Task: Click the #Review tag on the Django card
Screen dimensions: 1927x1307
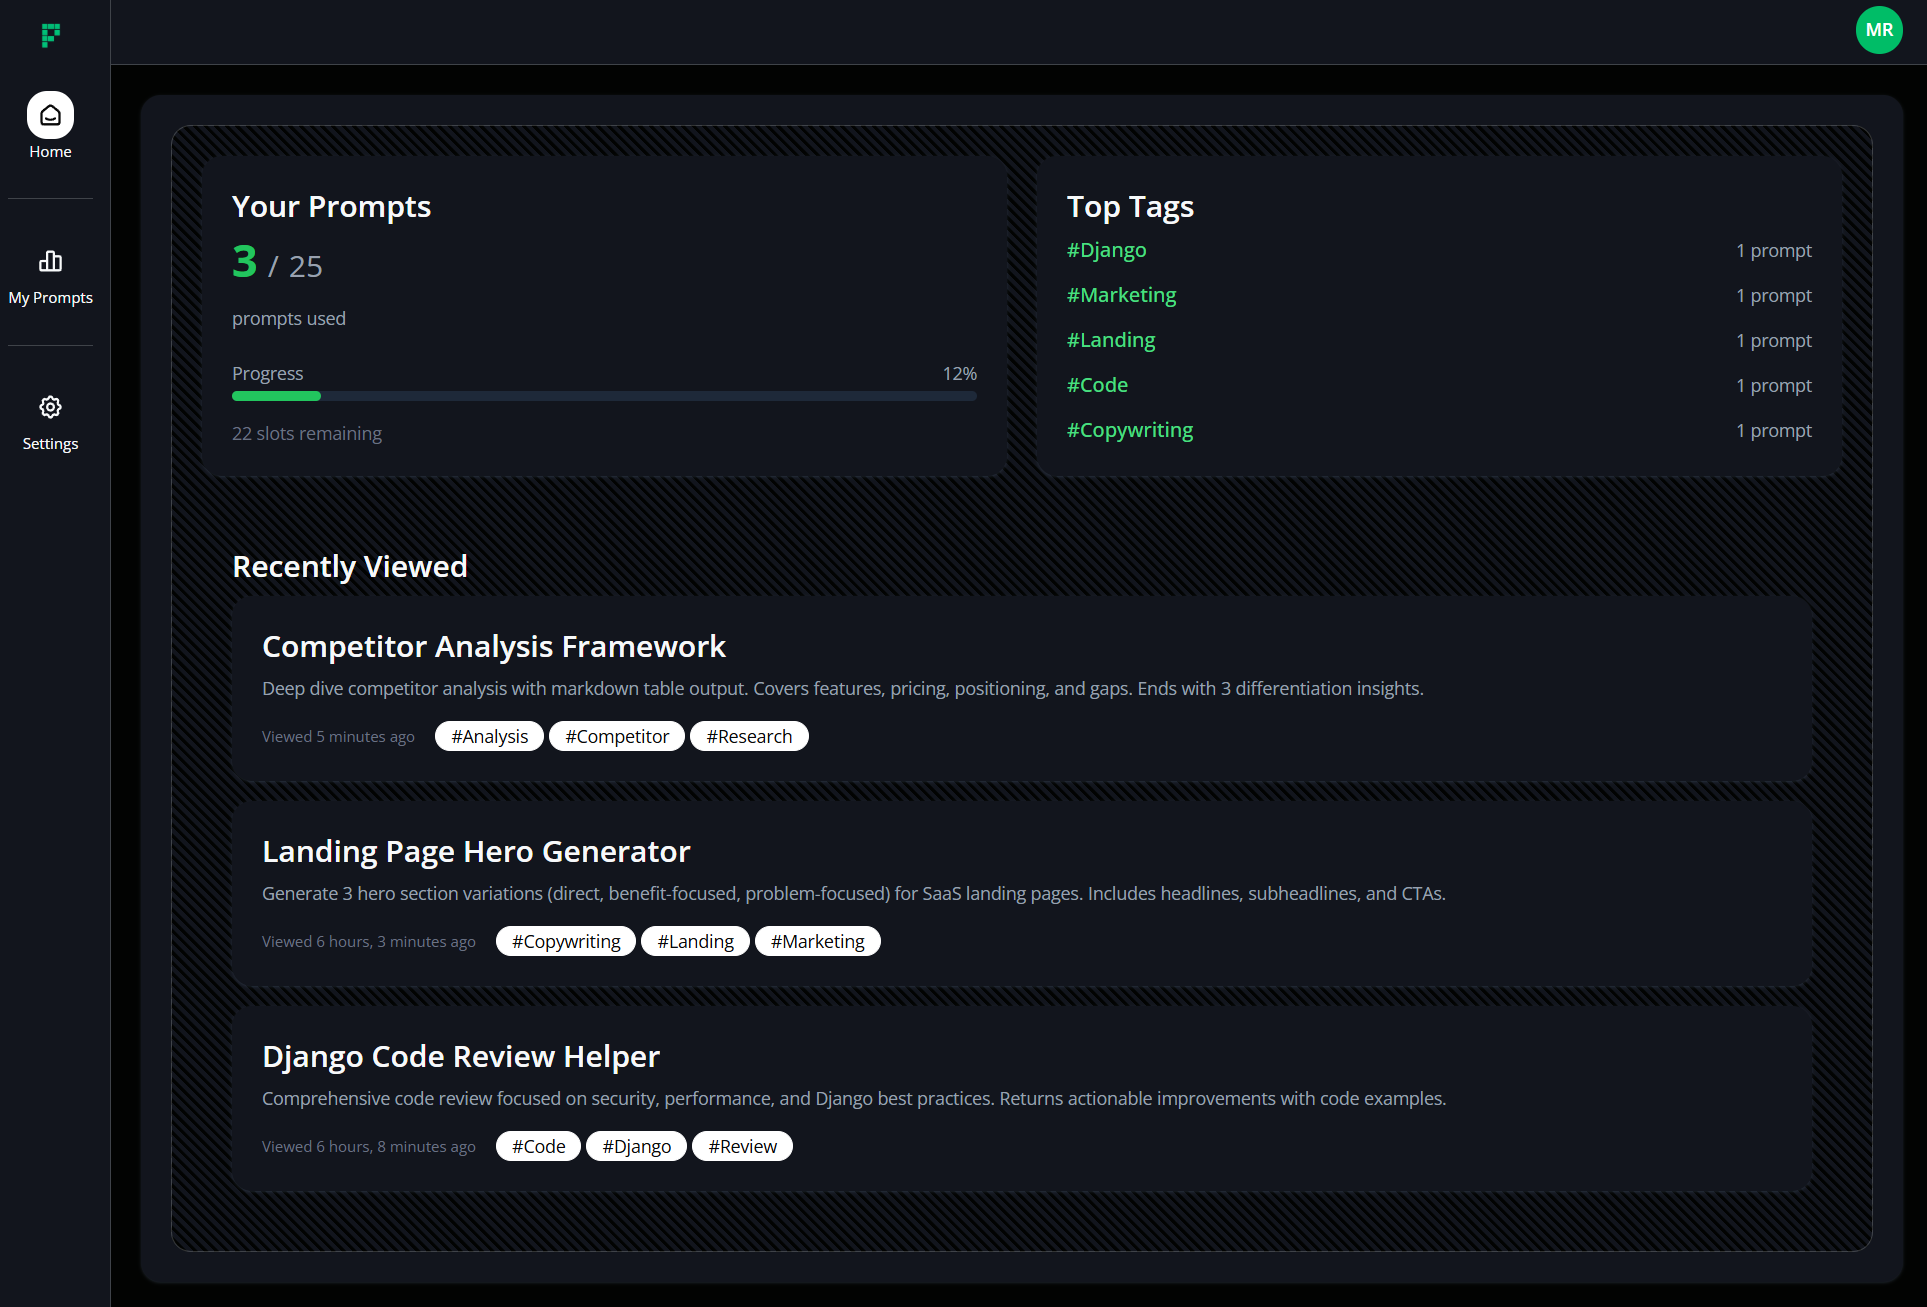Action: (x=742, y=1146)
